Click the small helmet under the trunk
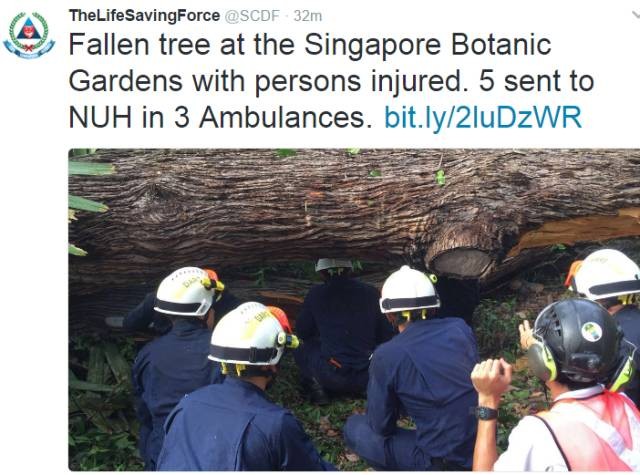Viewport: 640px width, 475px height. (334, 264)
